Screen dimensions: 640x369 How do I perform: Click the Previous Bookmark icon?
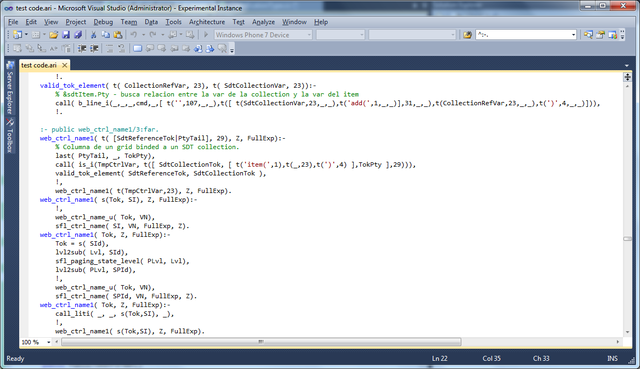click(x=150, y=49)
